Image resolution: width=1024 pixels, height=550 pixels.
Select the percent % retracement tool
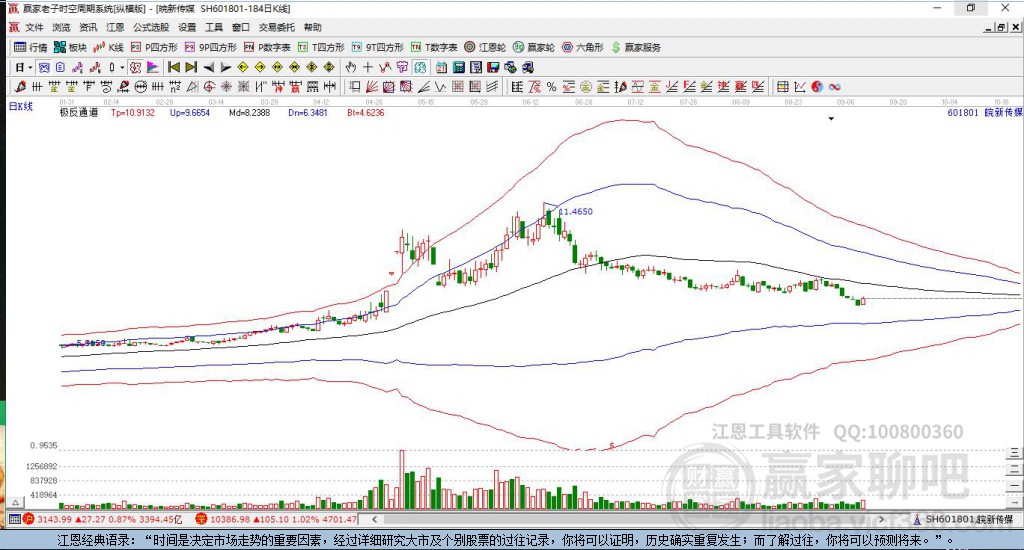pos(552,86)
